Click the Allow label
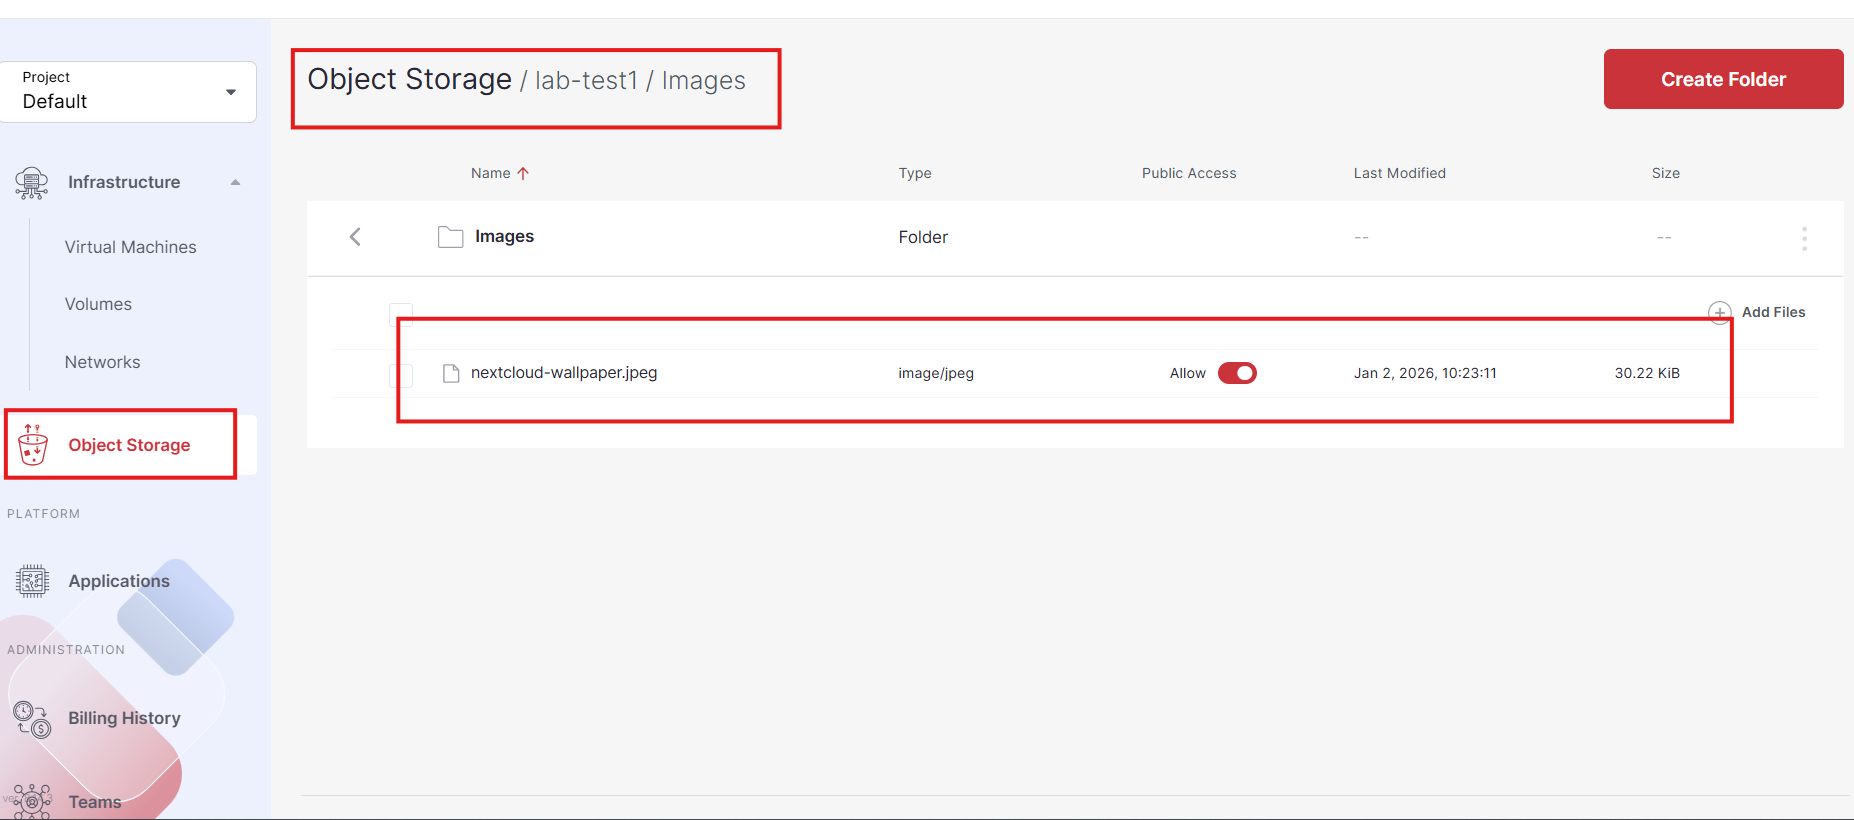This screenshot has width=1854, height=820. point(1188,373)
